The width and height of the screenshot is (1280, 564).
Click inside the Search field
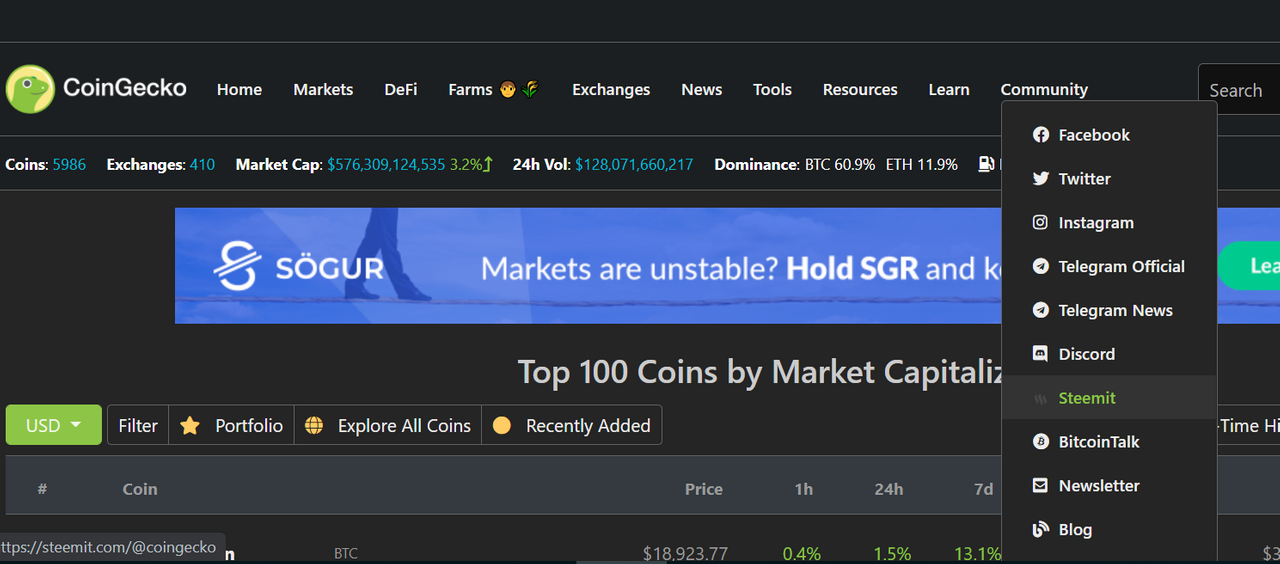coord(1239,90)
